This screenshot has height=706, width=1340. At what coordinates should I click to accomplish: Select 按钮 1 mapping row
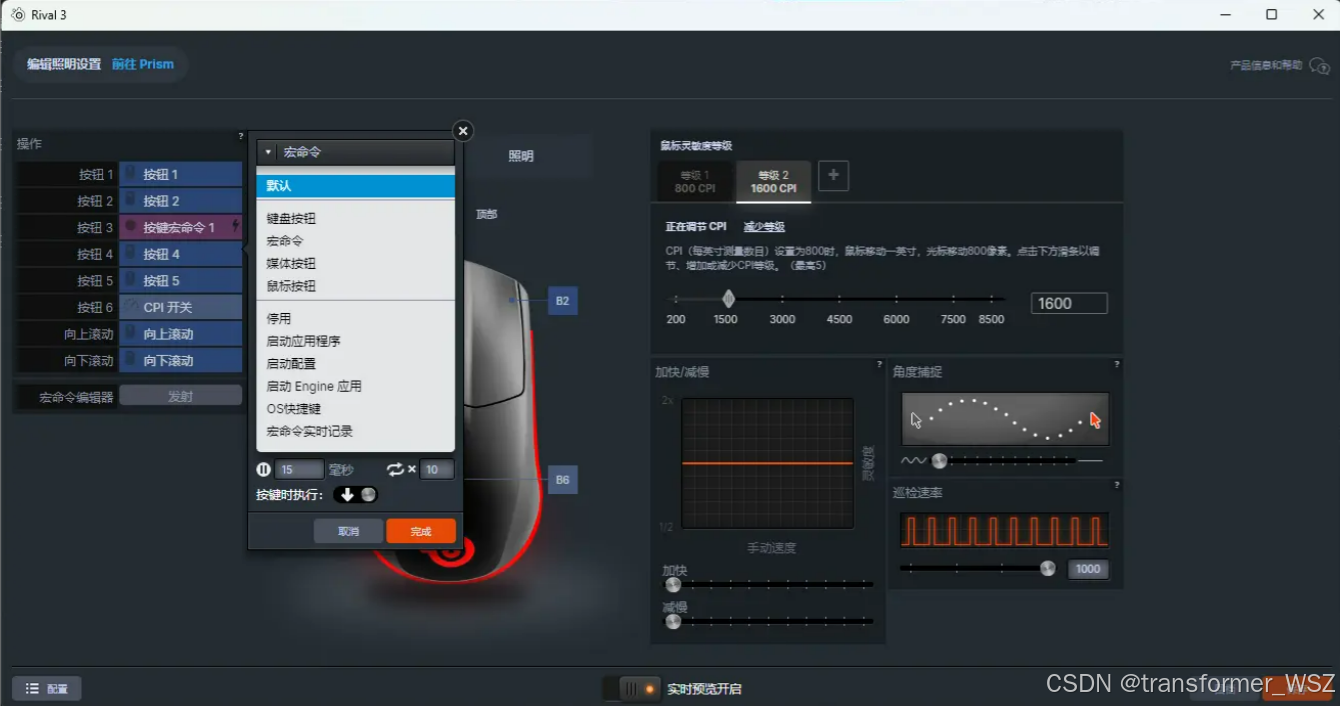181,174
